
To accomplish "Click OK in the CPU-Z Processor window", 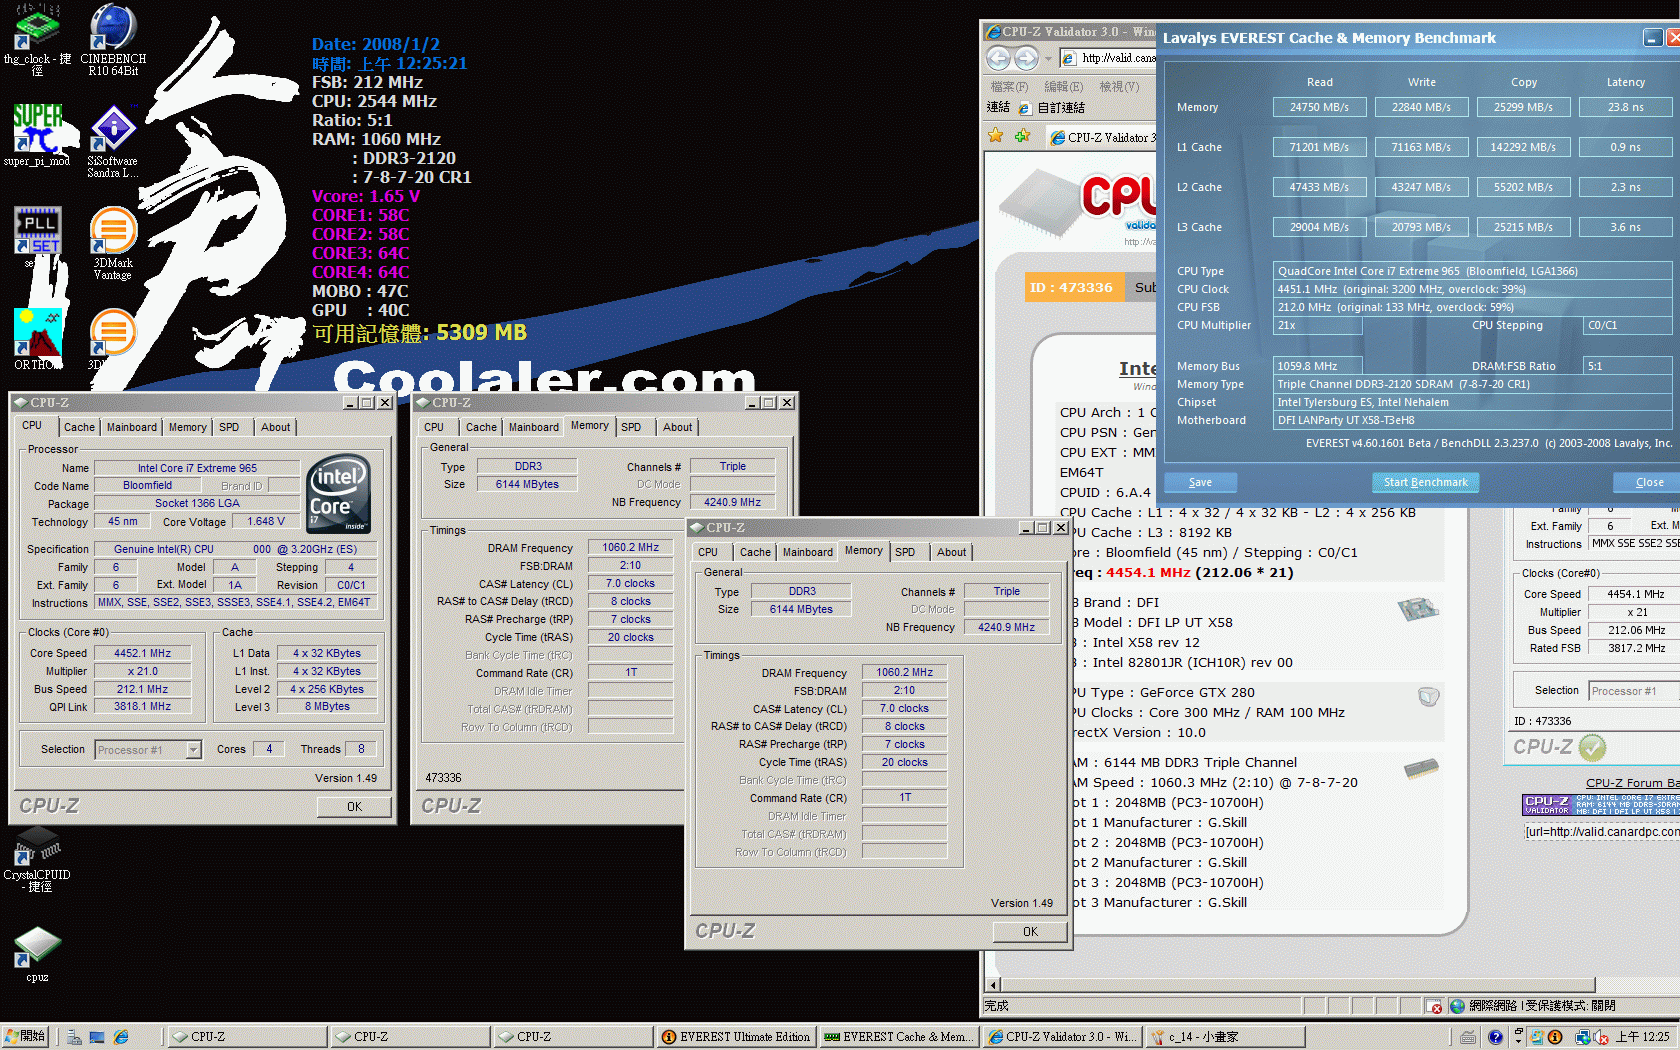I will (354, 807).
